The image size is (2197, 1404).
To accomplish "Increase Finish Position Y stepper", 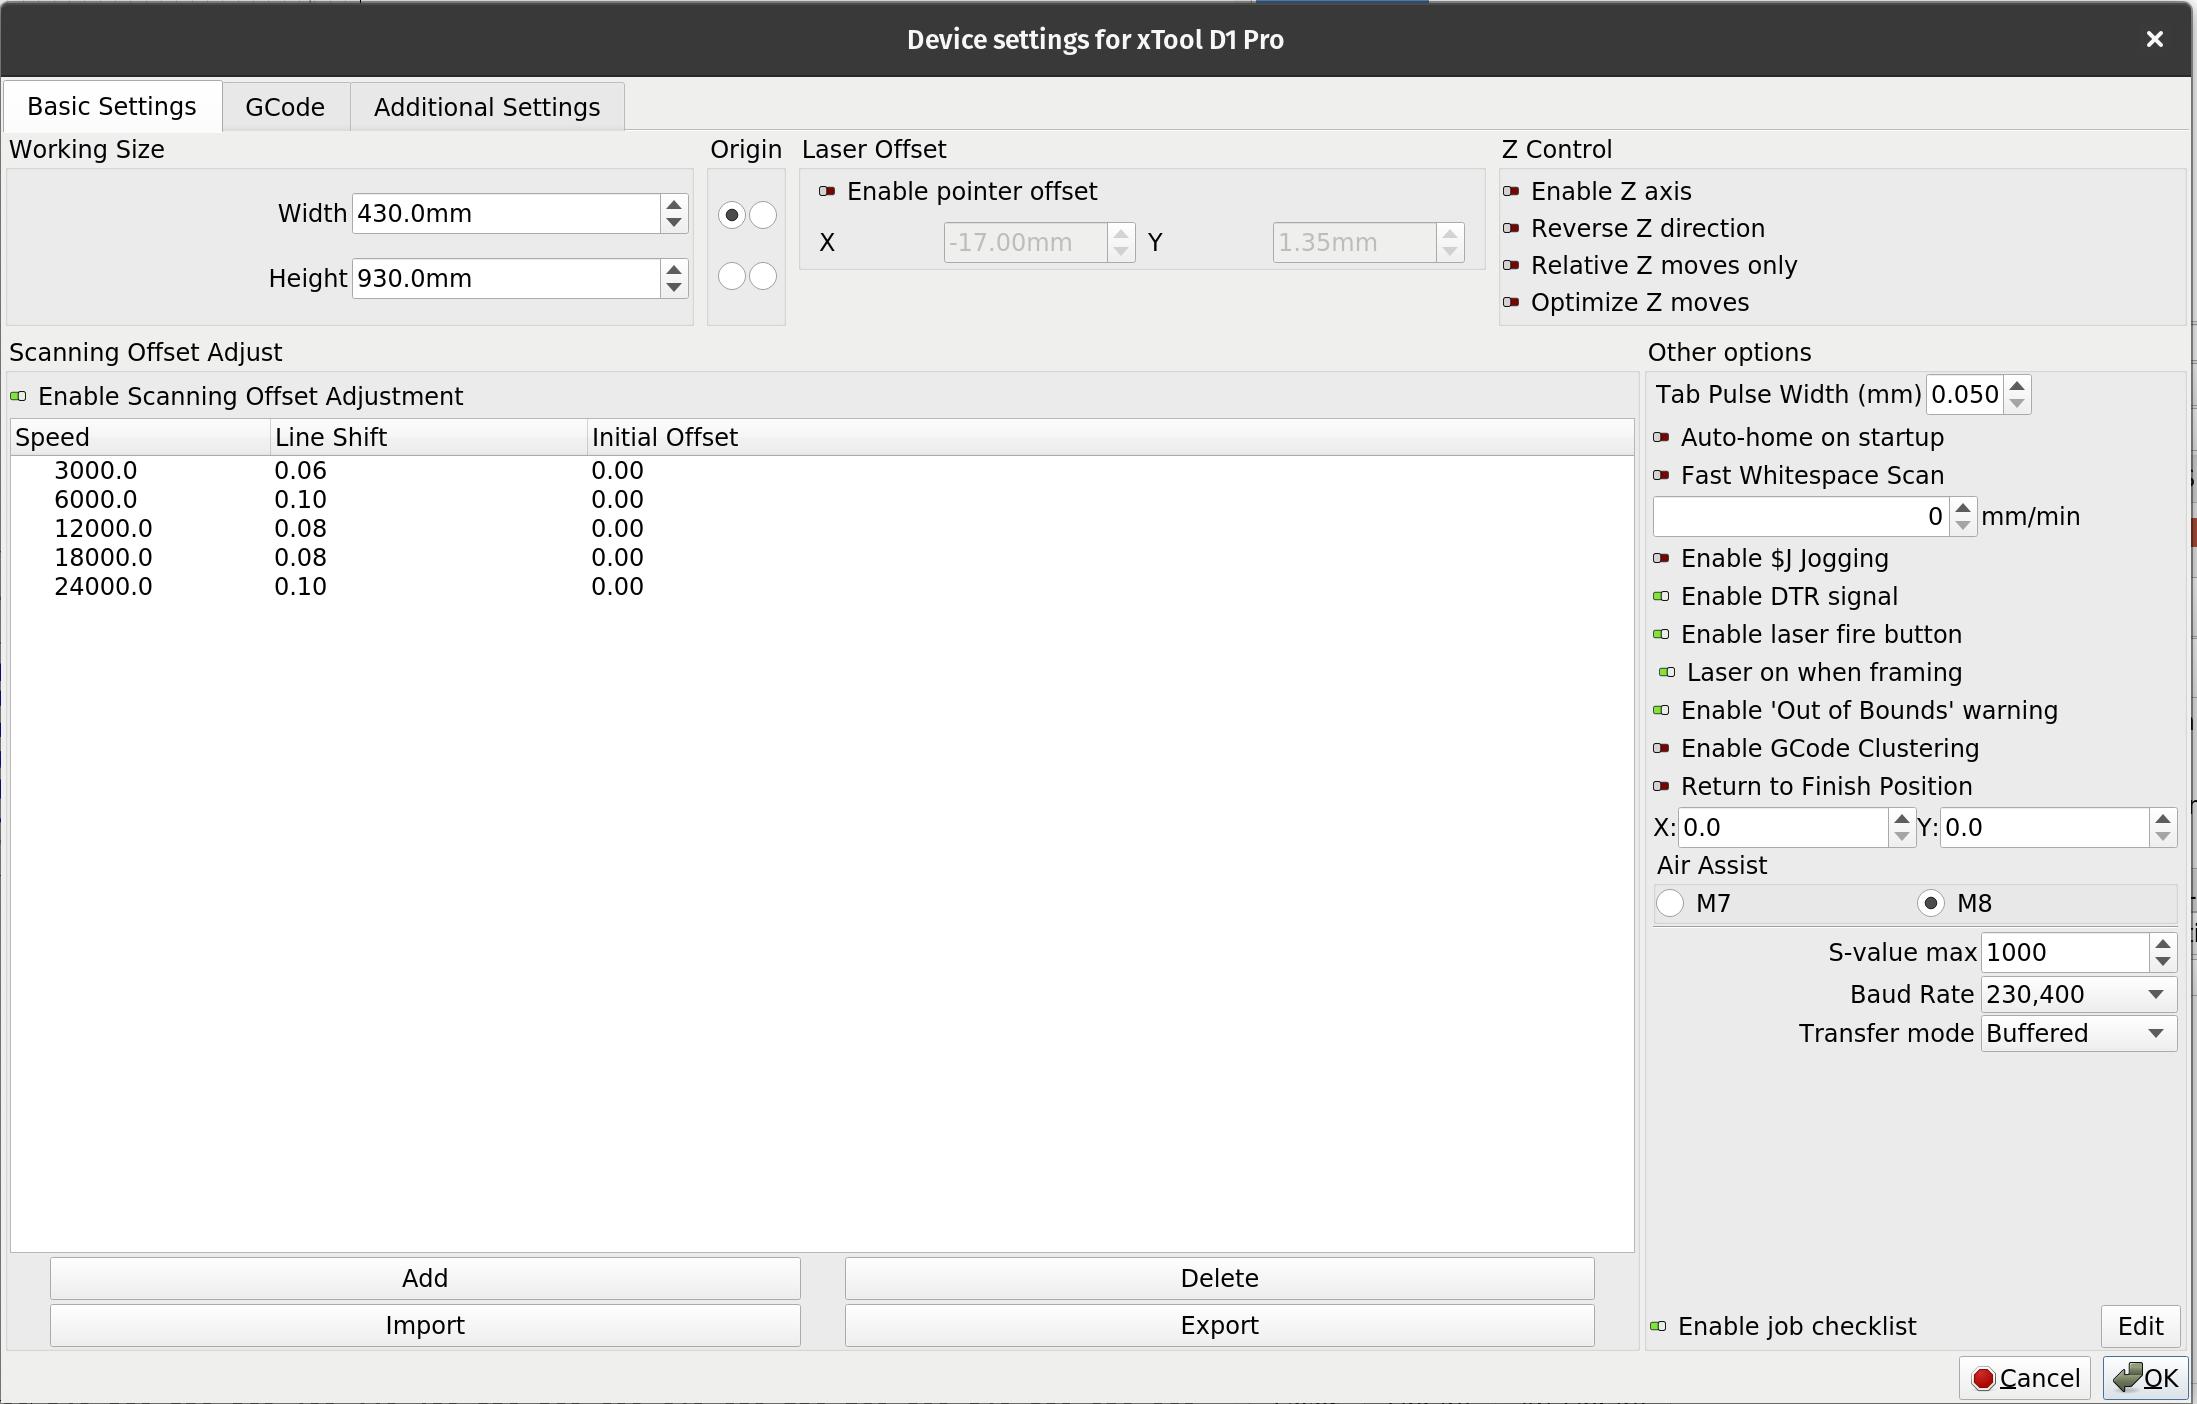I will pyautogui.click(x=2163, y=819).
